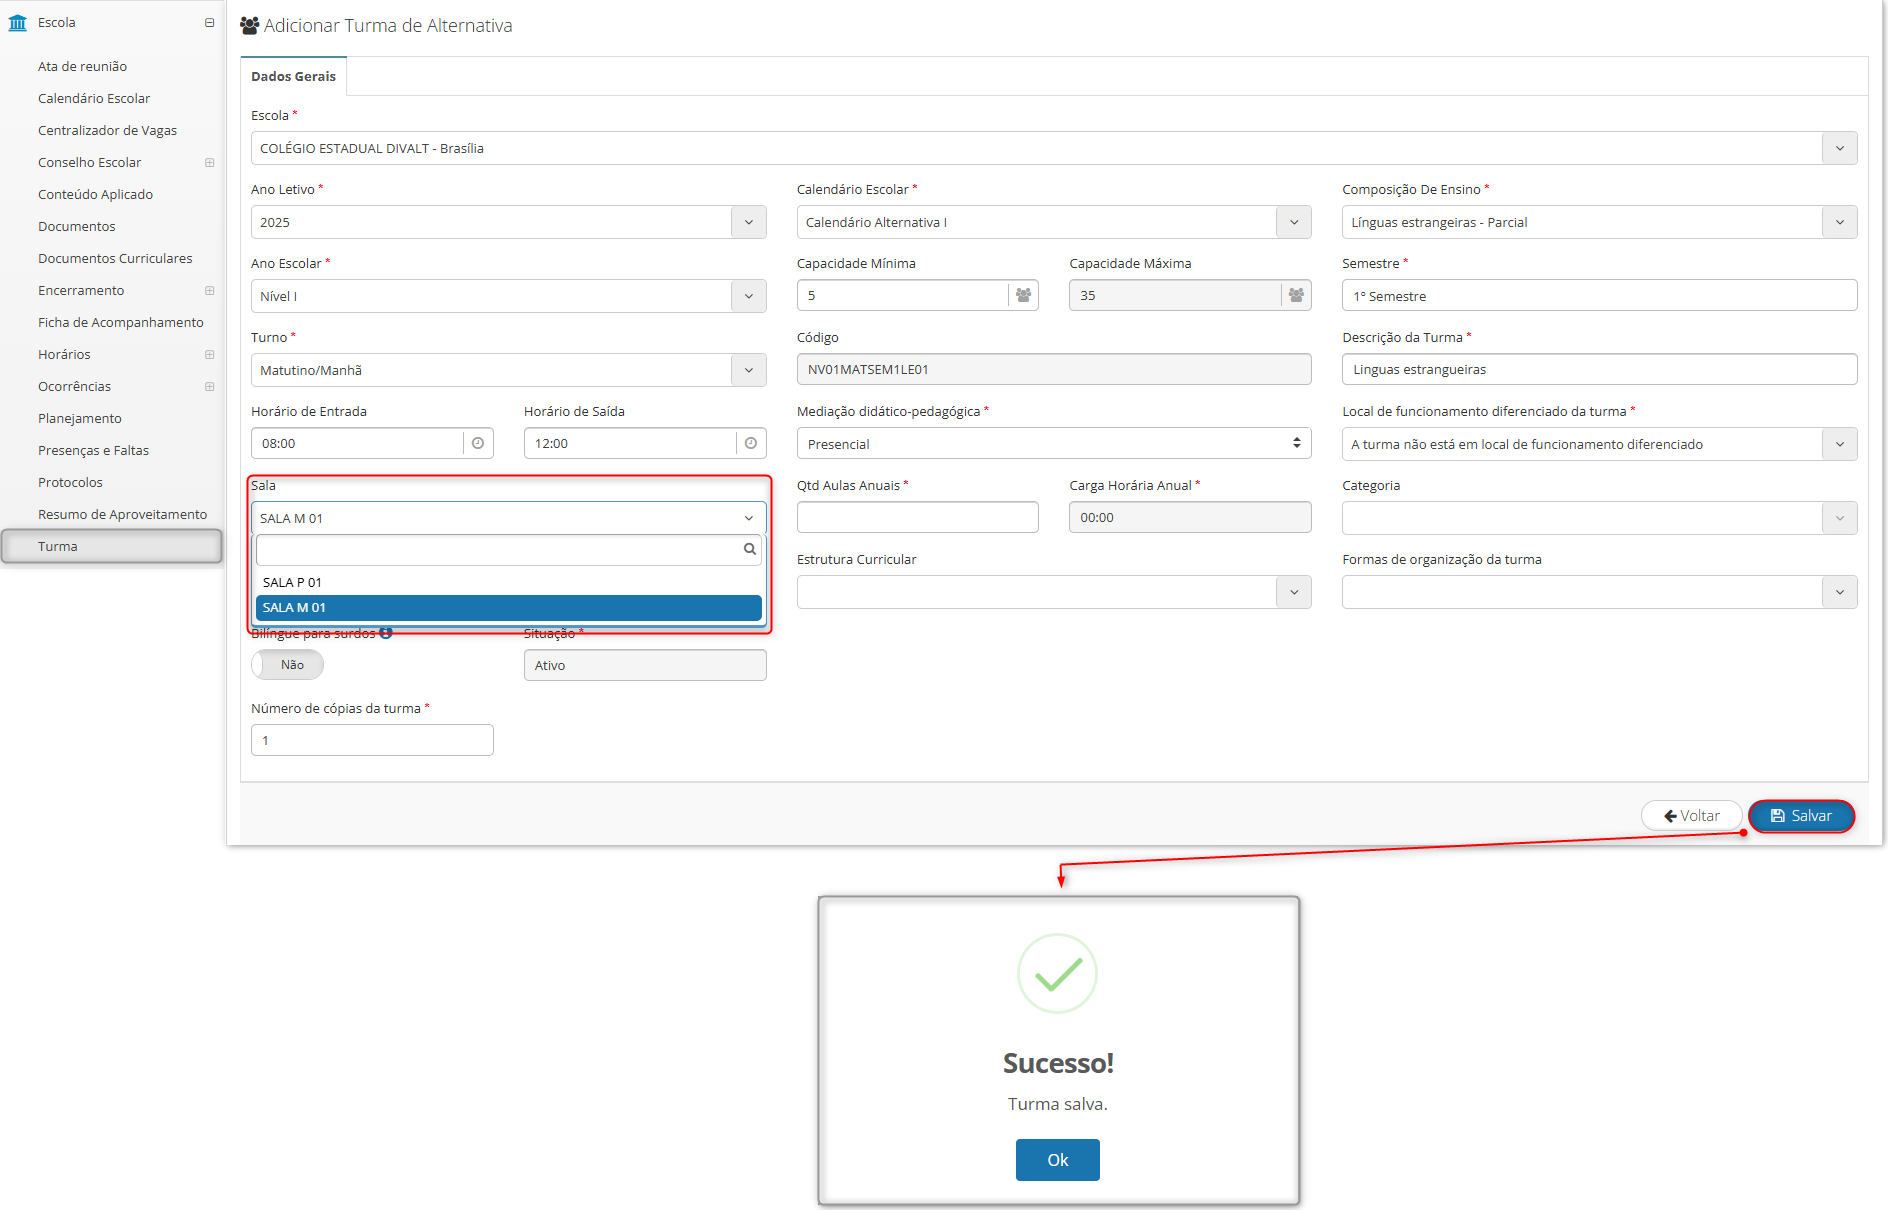Open the Estrutura Curricular dropdown
Screen dimensions: 1888x1210
[x=1054, y=593]
